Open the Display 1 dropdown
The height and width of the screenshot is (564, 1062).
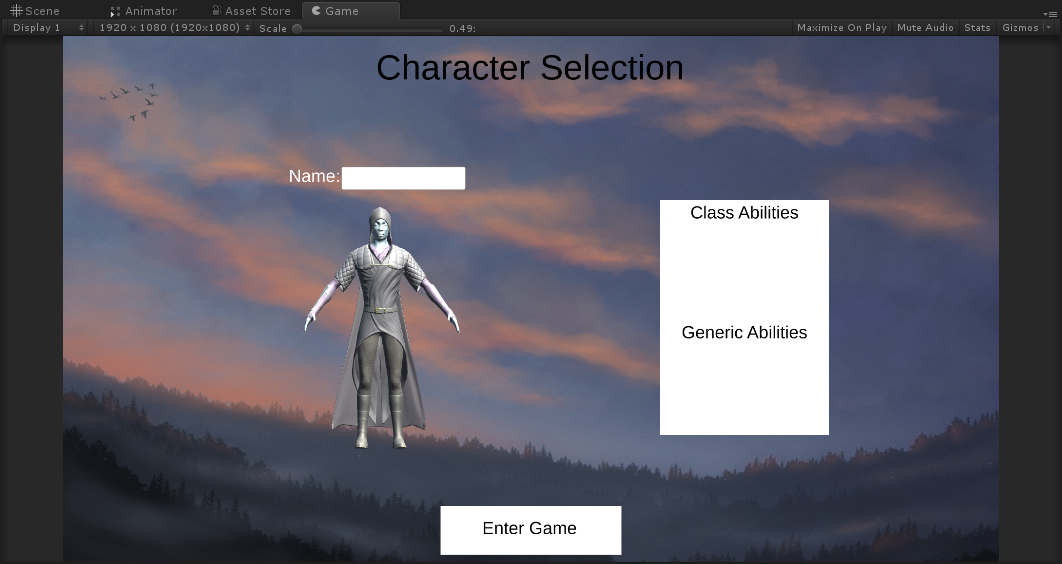[48, 28]
